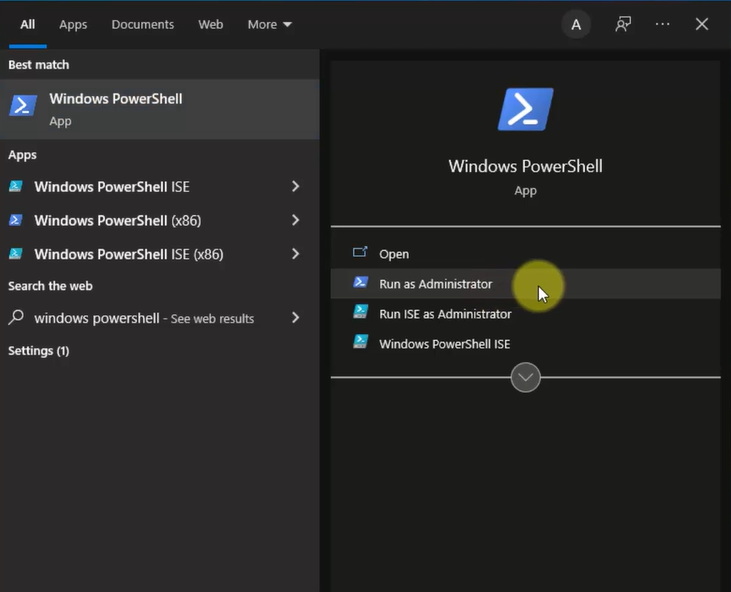Open the Settings (1) results group
Screen dimensions: 731x592
coord(39,351)
